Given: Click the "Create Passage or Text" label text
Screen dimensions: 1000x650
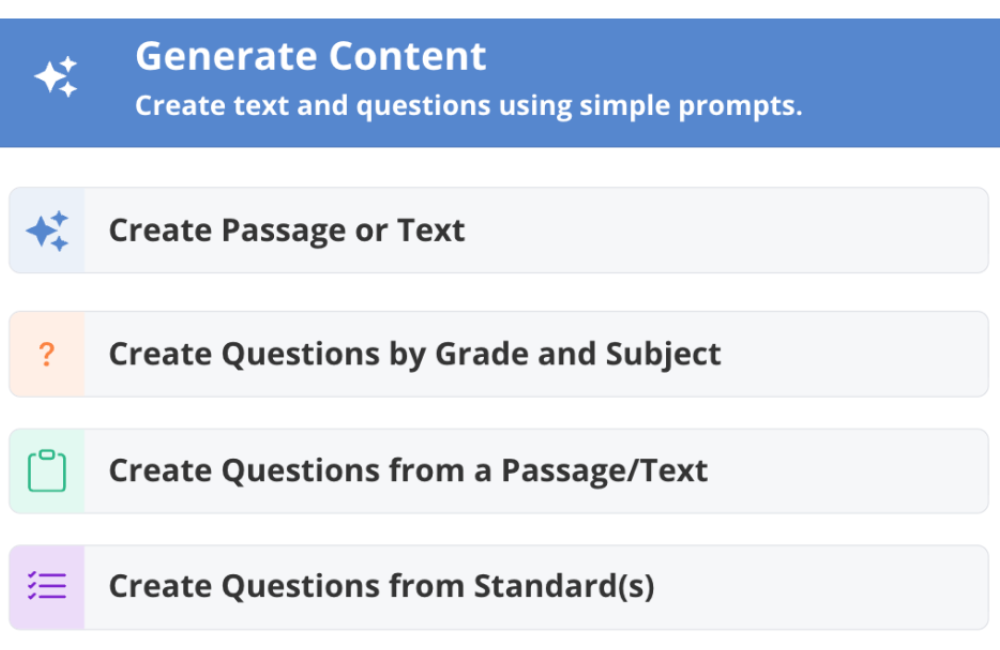Looking at the screenshot, I should point(287,231).
